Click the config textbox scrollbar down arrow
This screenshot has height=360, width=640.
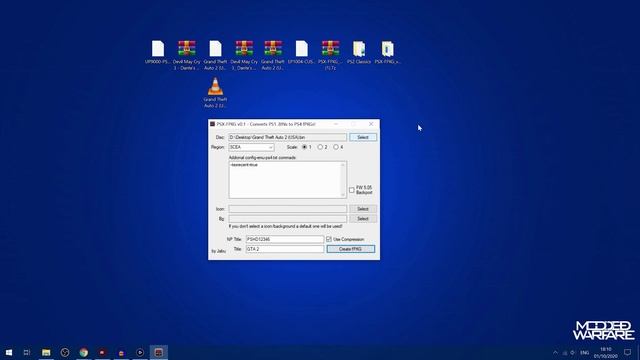pos(343,196)
